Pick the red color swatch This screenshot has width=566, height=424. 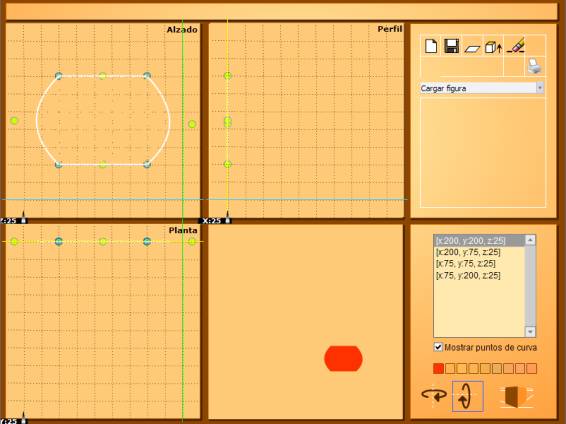[x=438, y=368]
